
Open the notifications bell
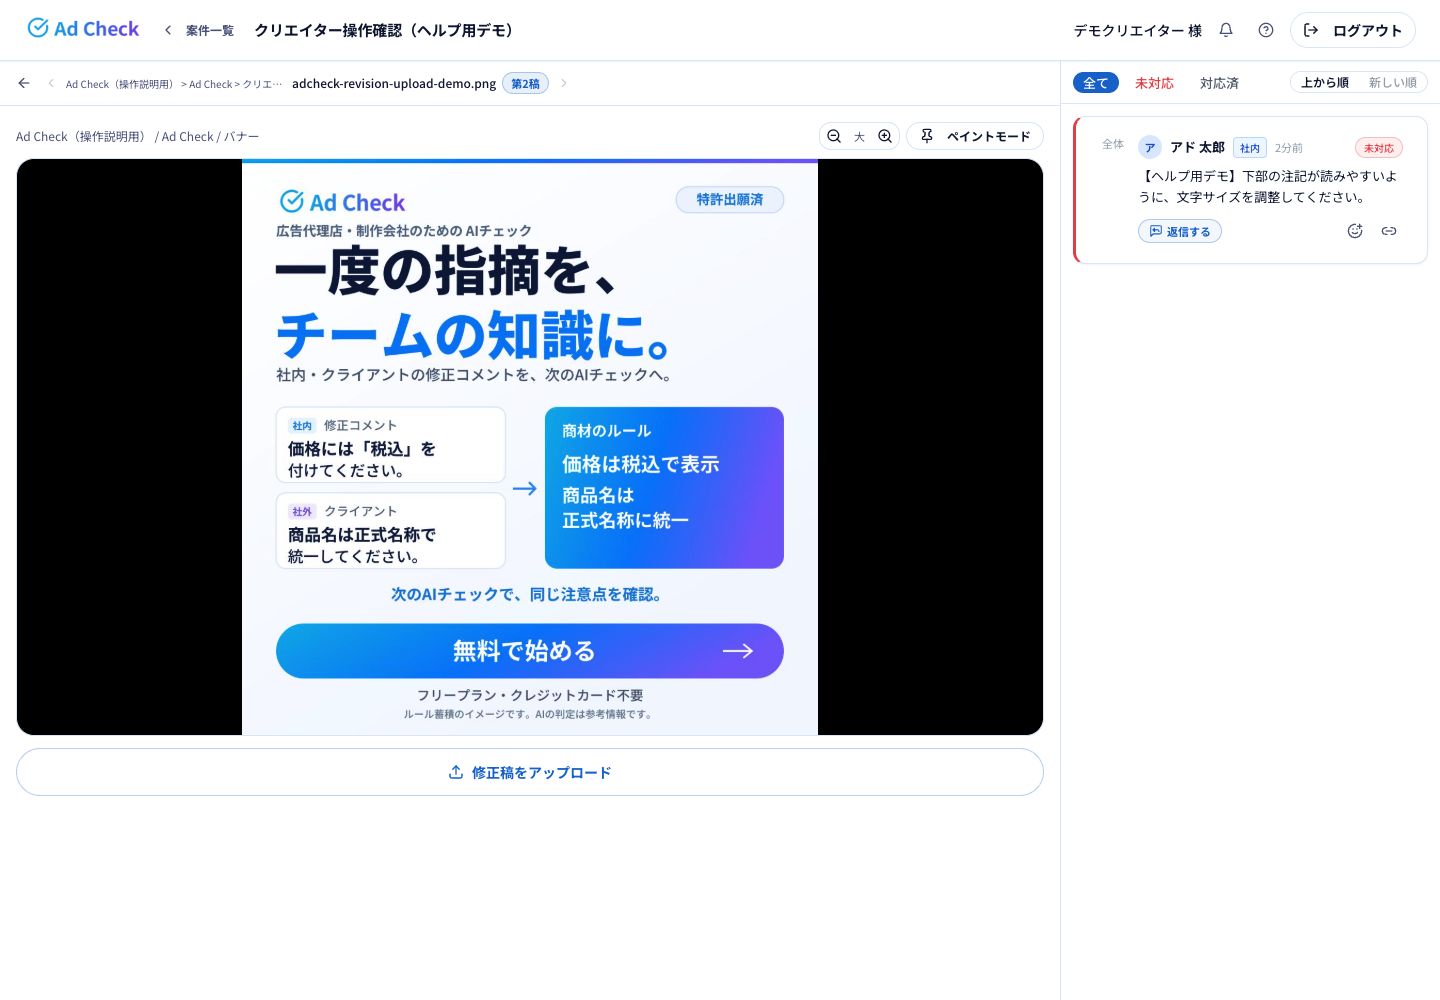click(1226, 30)
